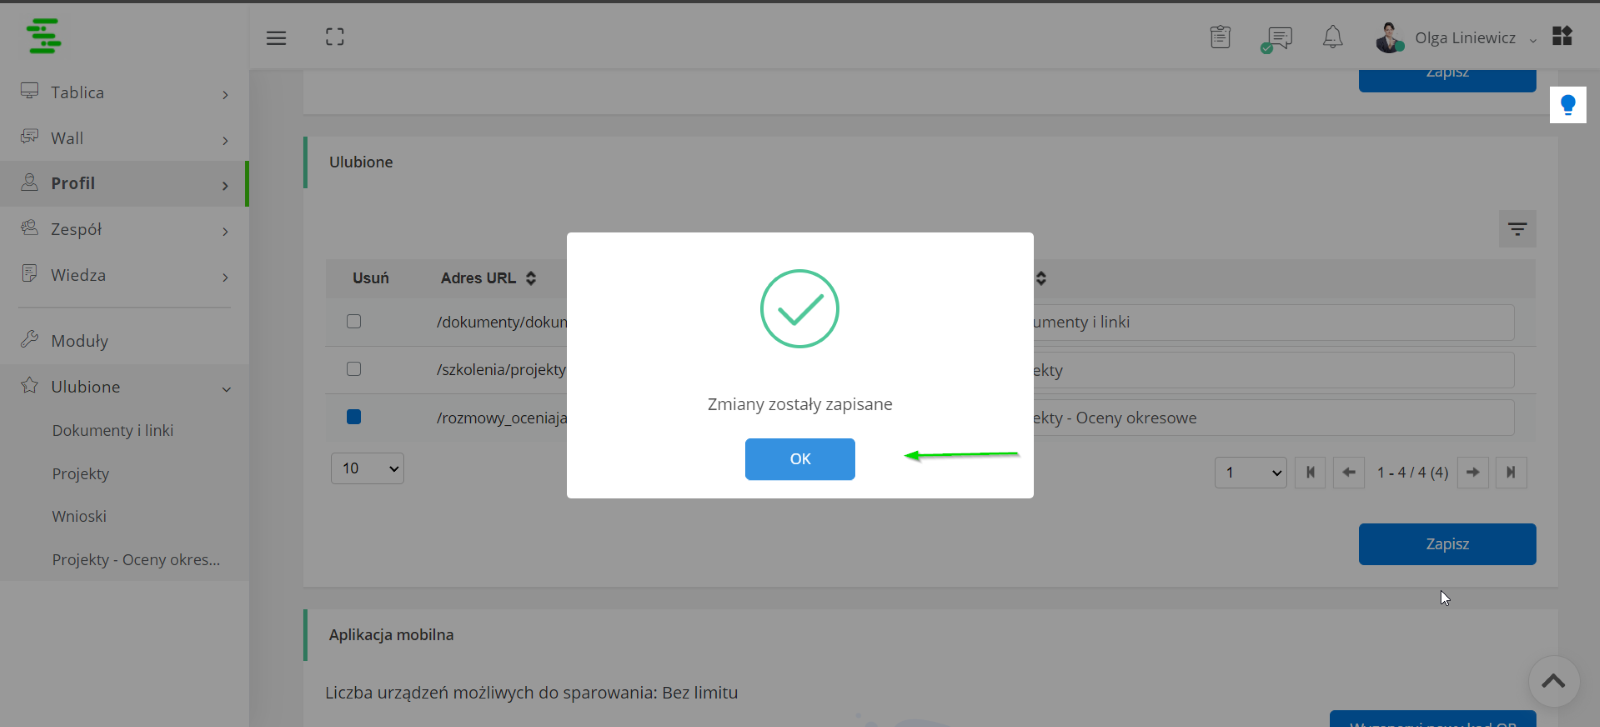
Task: Open the page number dropdown
Action: coord(1250,472)
